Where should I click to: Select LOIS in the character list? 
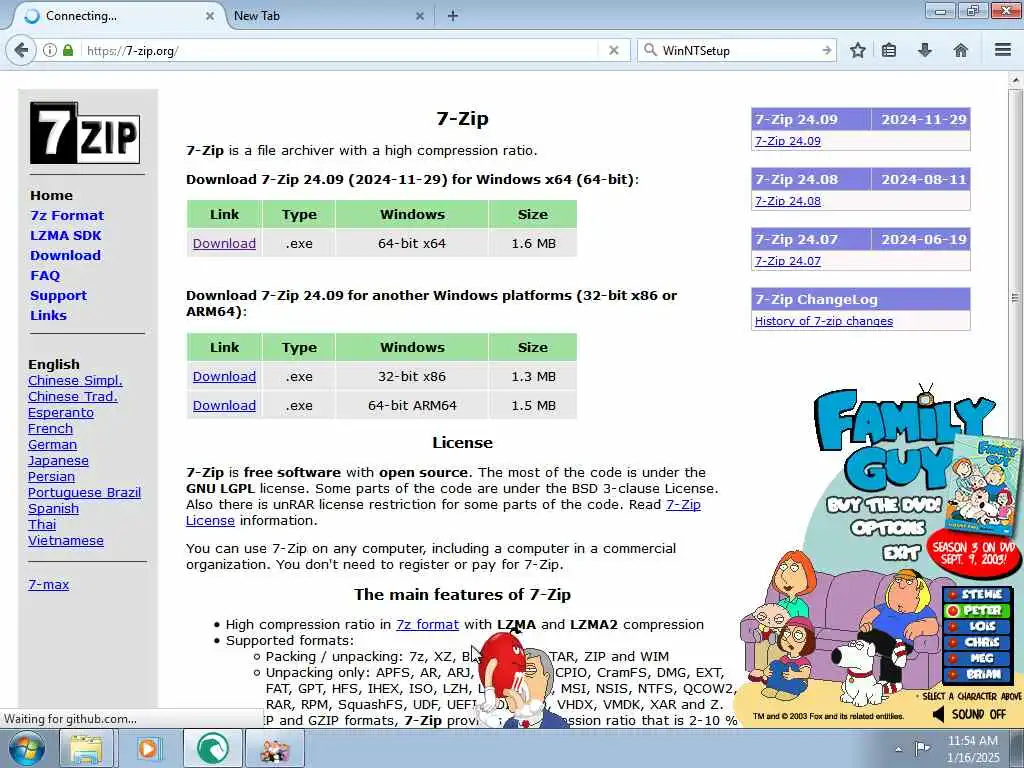pyautogui.click(x=977, y=626)
